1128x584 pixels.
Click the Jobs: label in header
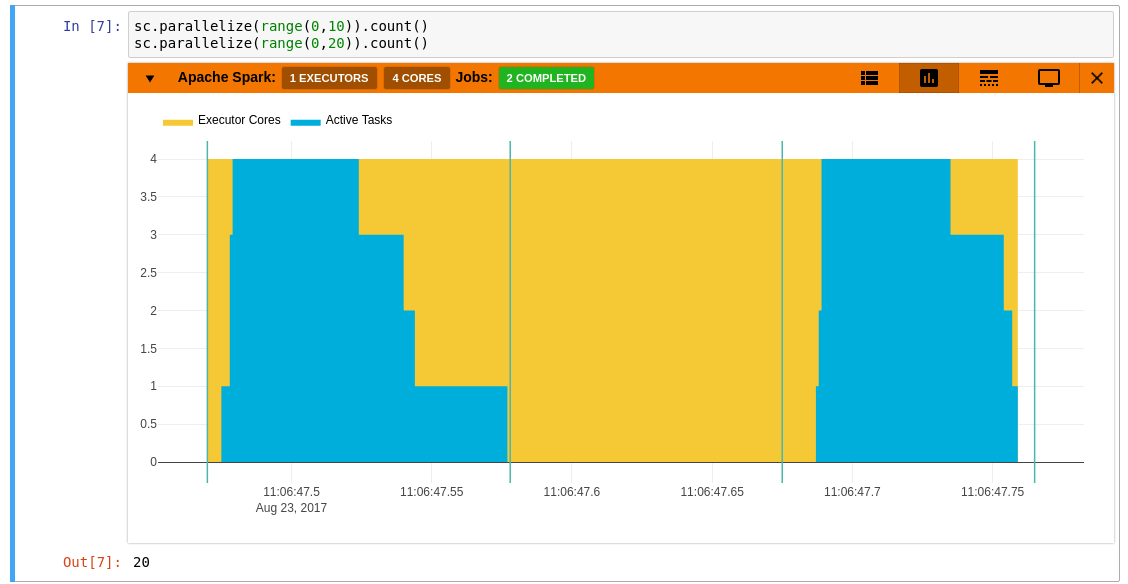coord(474,78)
